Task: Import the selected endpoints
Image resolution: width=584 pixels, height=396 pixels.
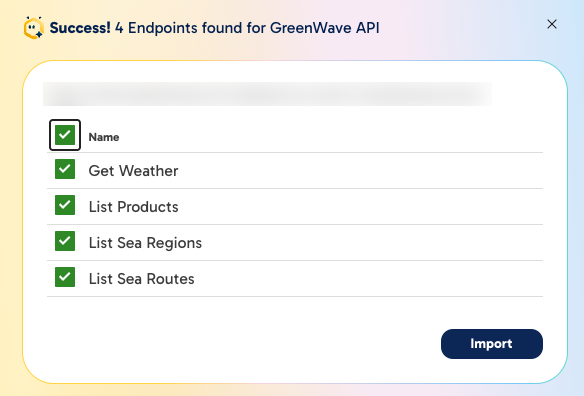Action: 492,344
